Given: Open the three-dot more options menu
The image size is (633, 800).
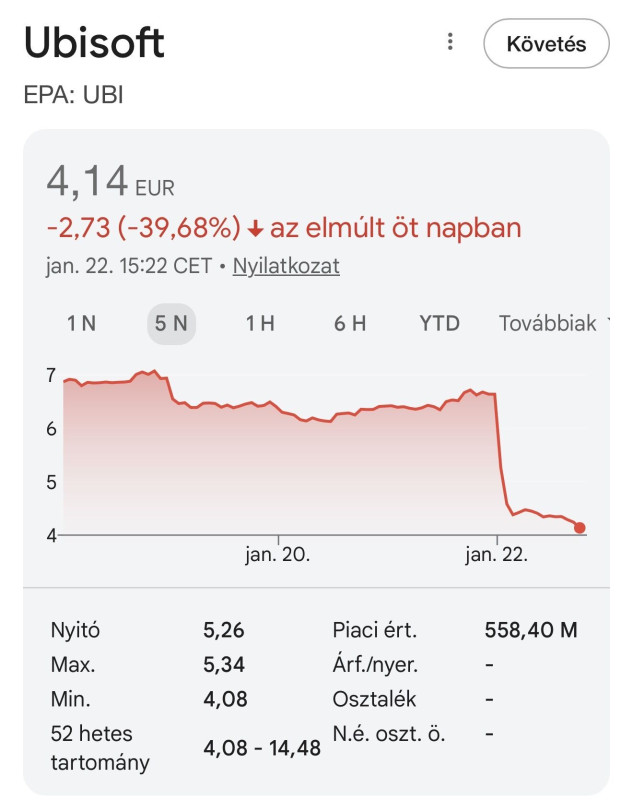Looking at the screenshot, I should [450, 43].
